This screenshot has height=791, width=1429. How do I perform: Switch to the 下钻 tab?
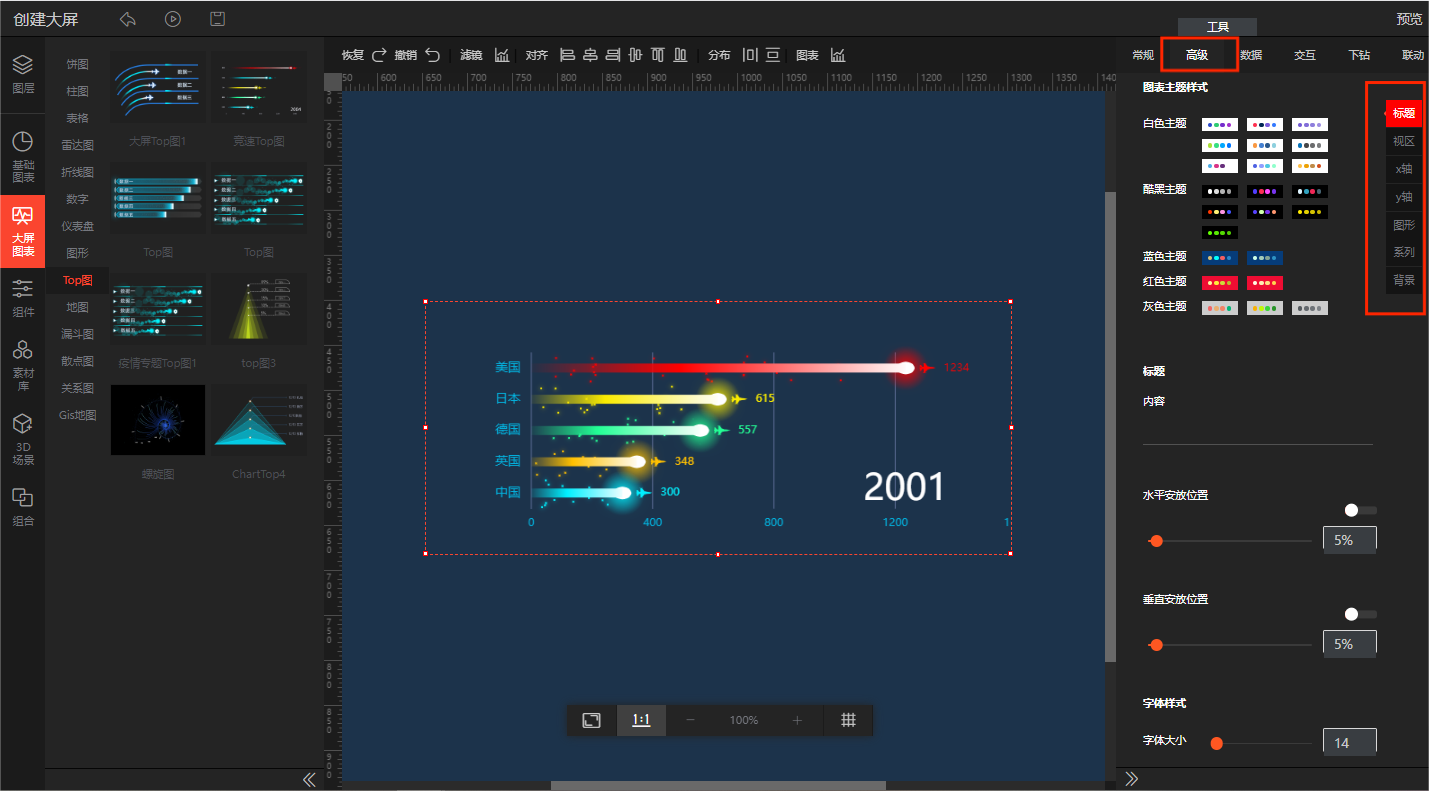tap(1359, 55)
